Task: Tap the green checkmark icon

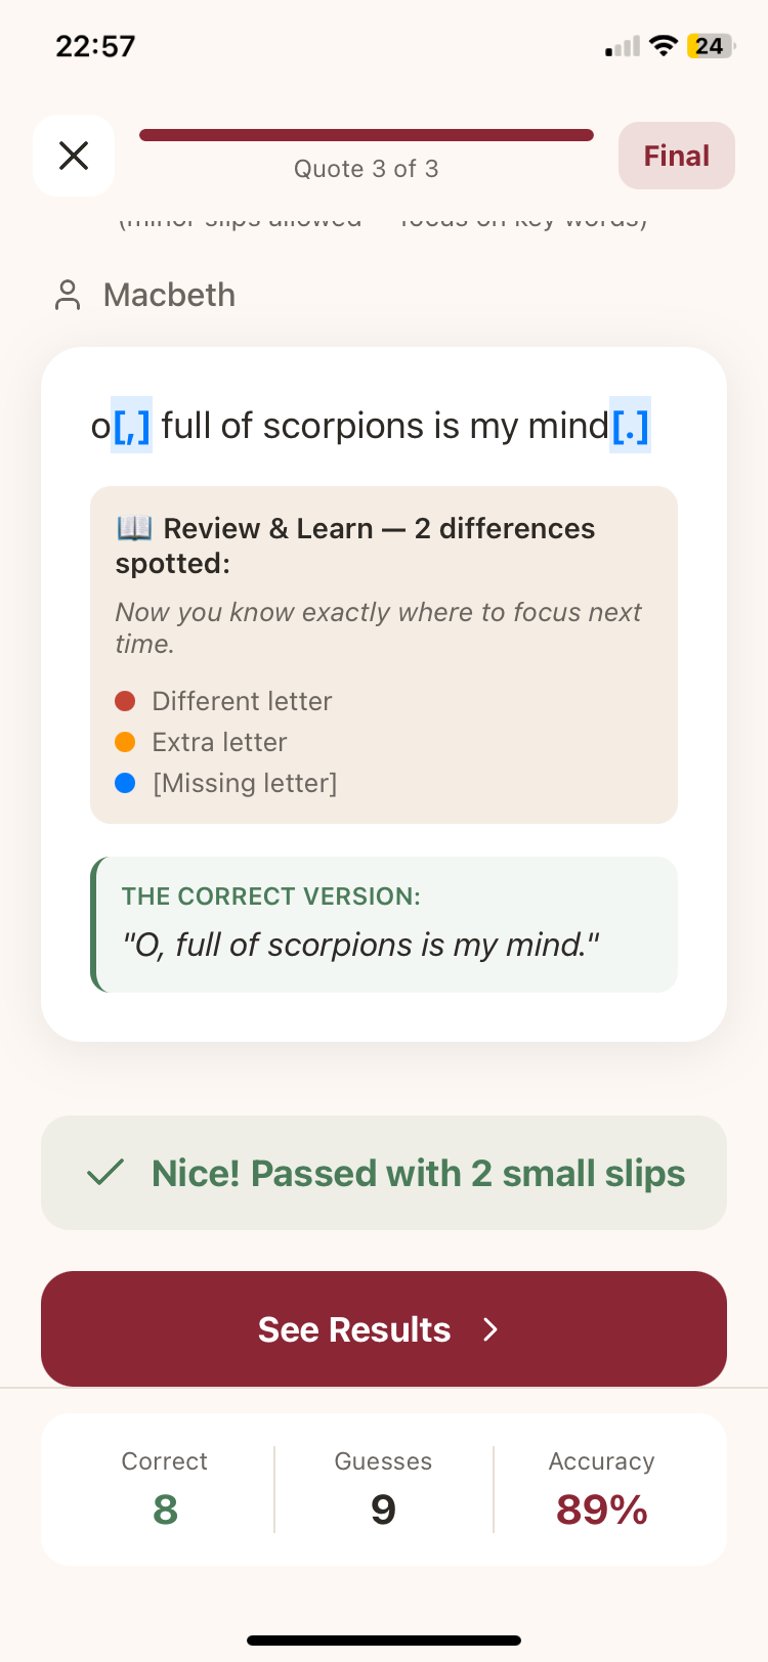Action: coord(106,1172)
